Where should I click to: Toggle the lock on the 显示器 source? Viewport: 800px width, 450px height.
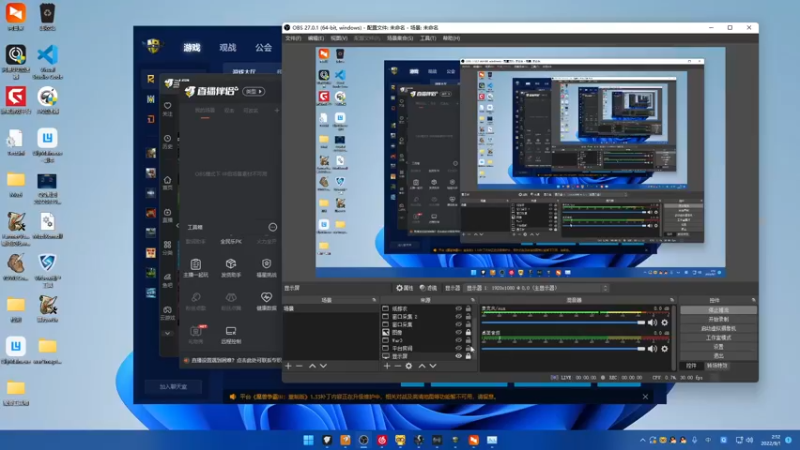click(468, 356)
